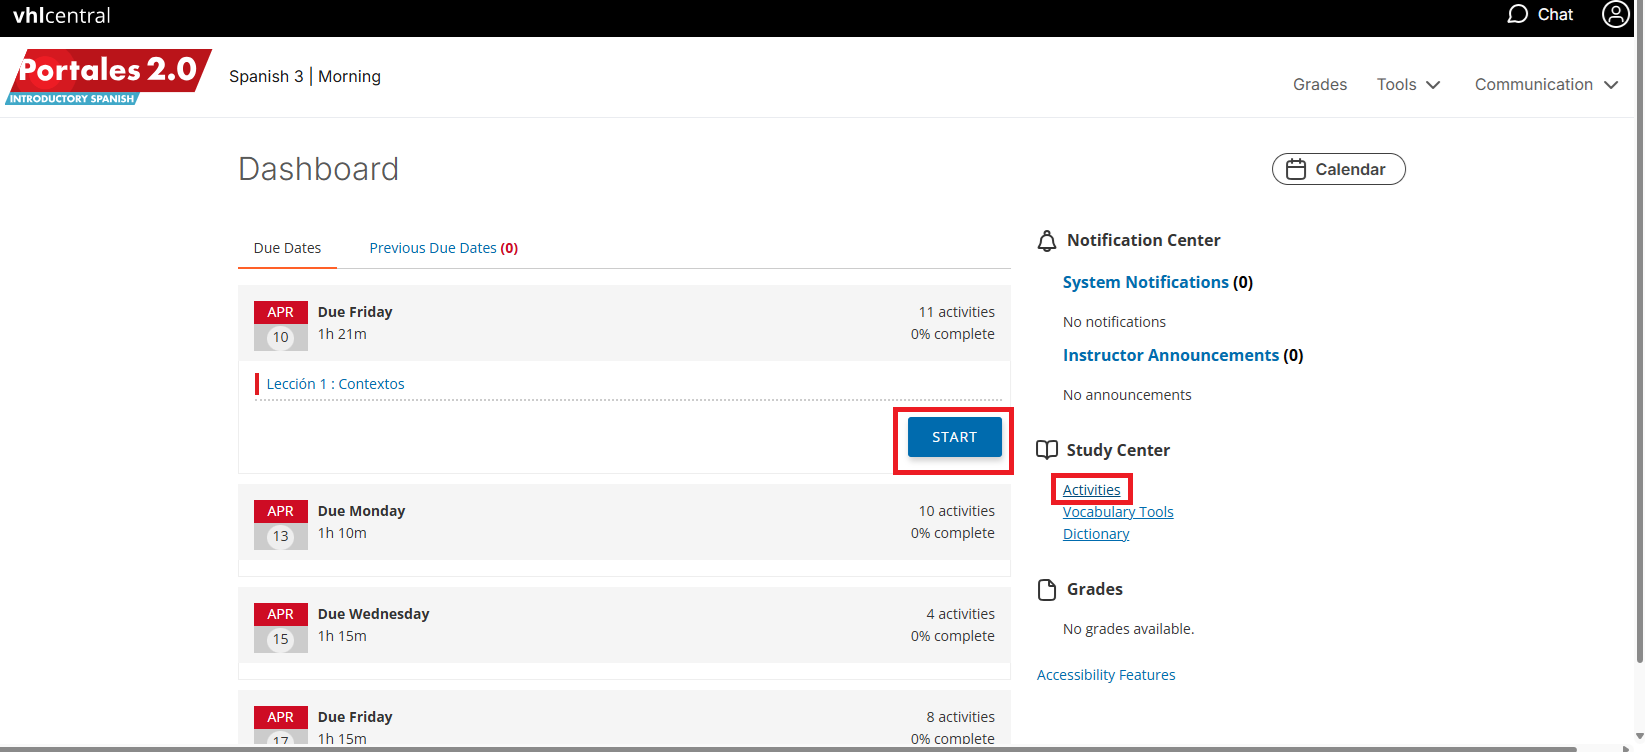Expand the Due Wednesday assignment row
Viewport: 1645px width, 752px height.
(x=624, y=625)
